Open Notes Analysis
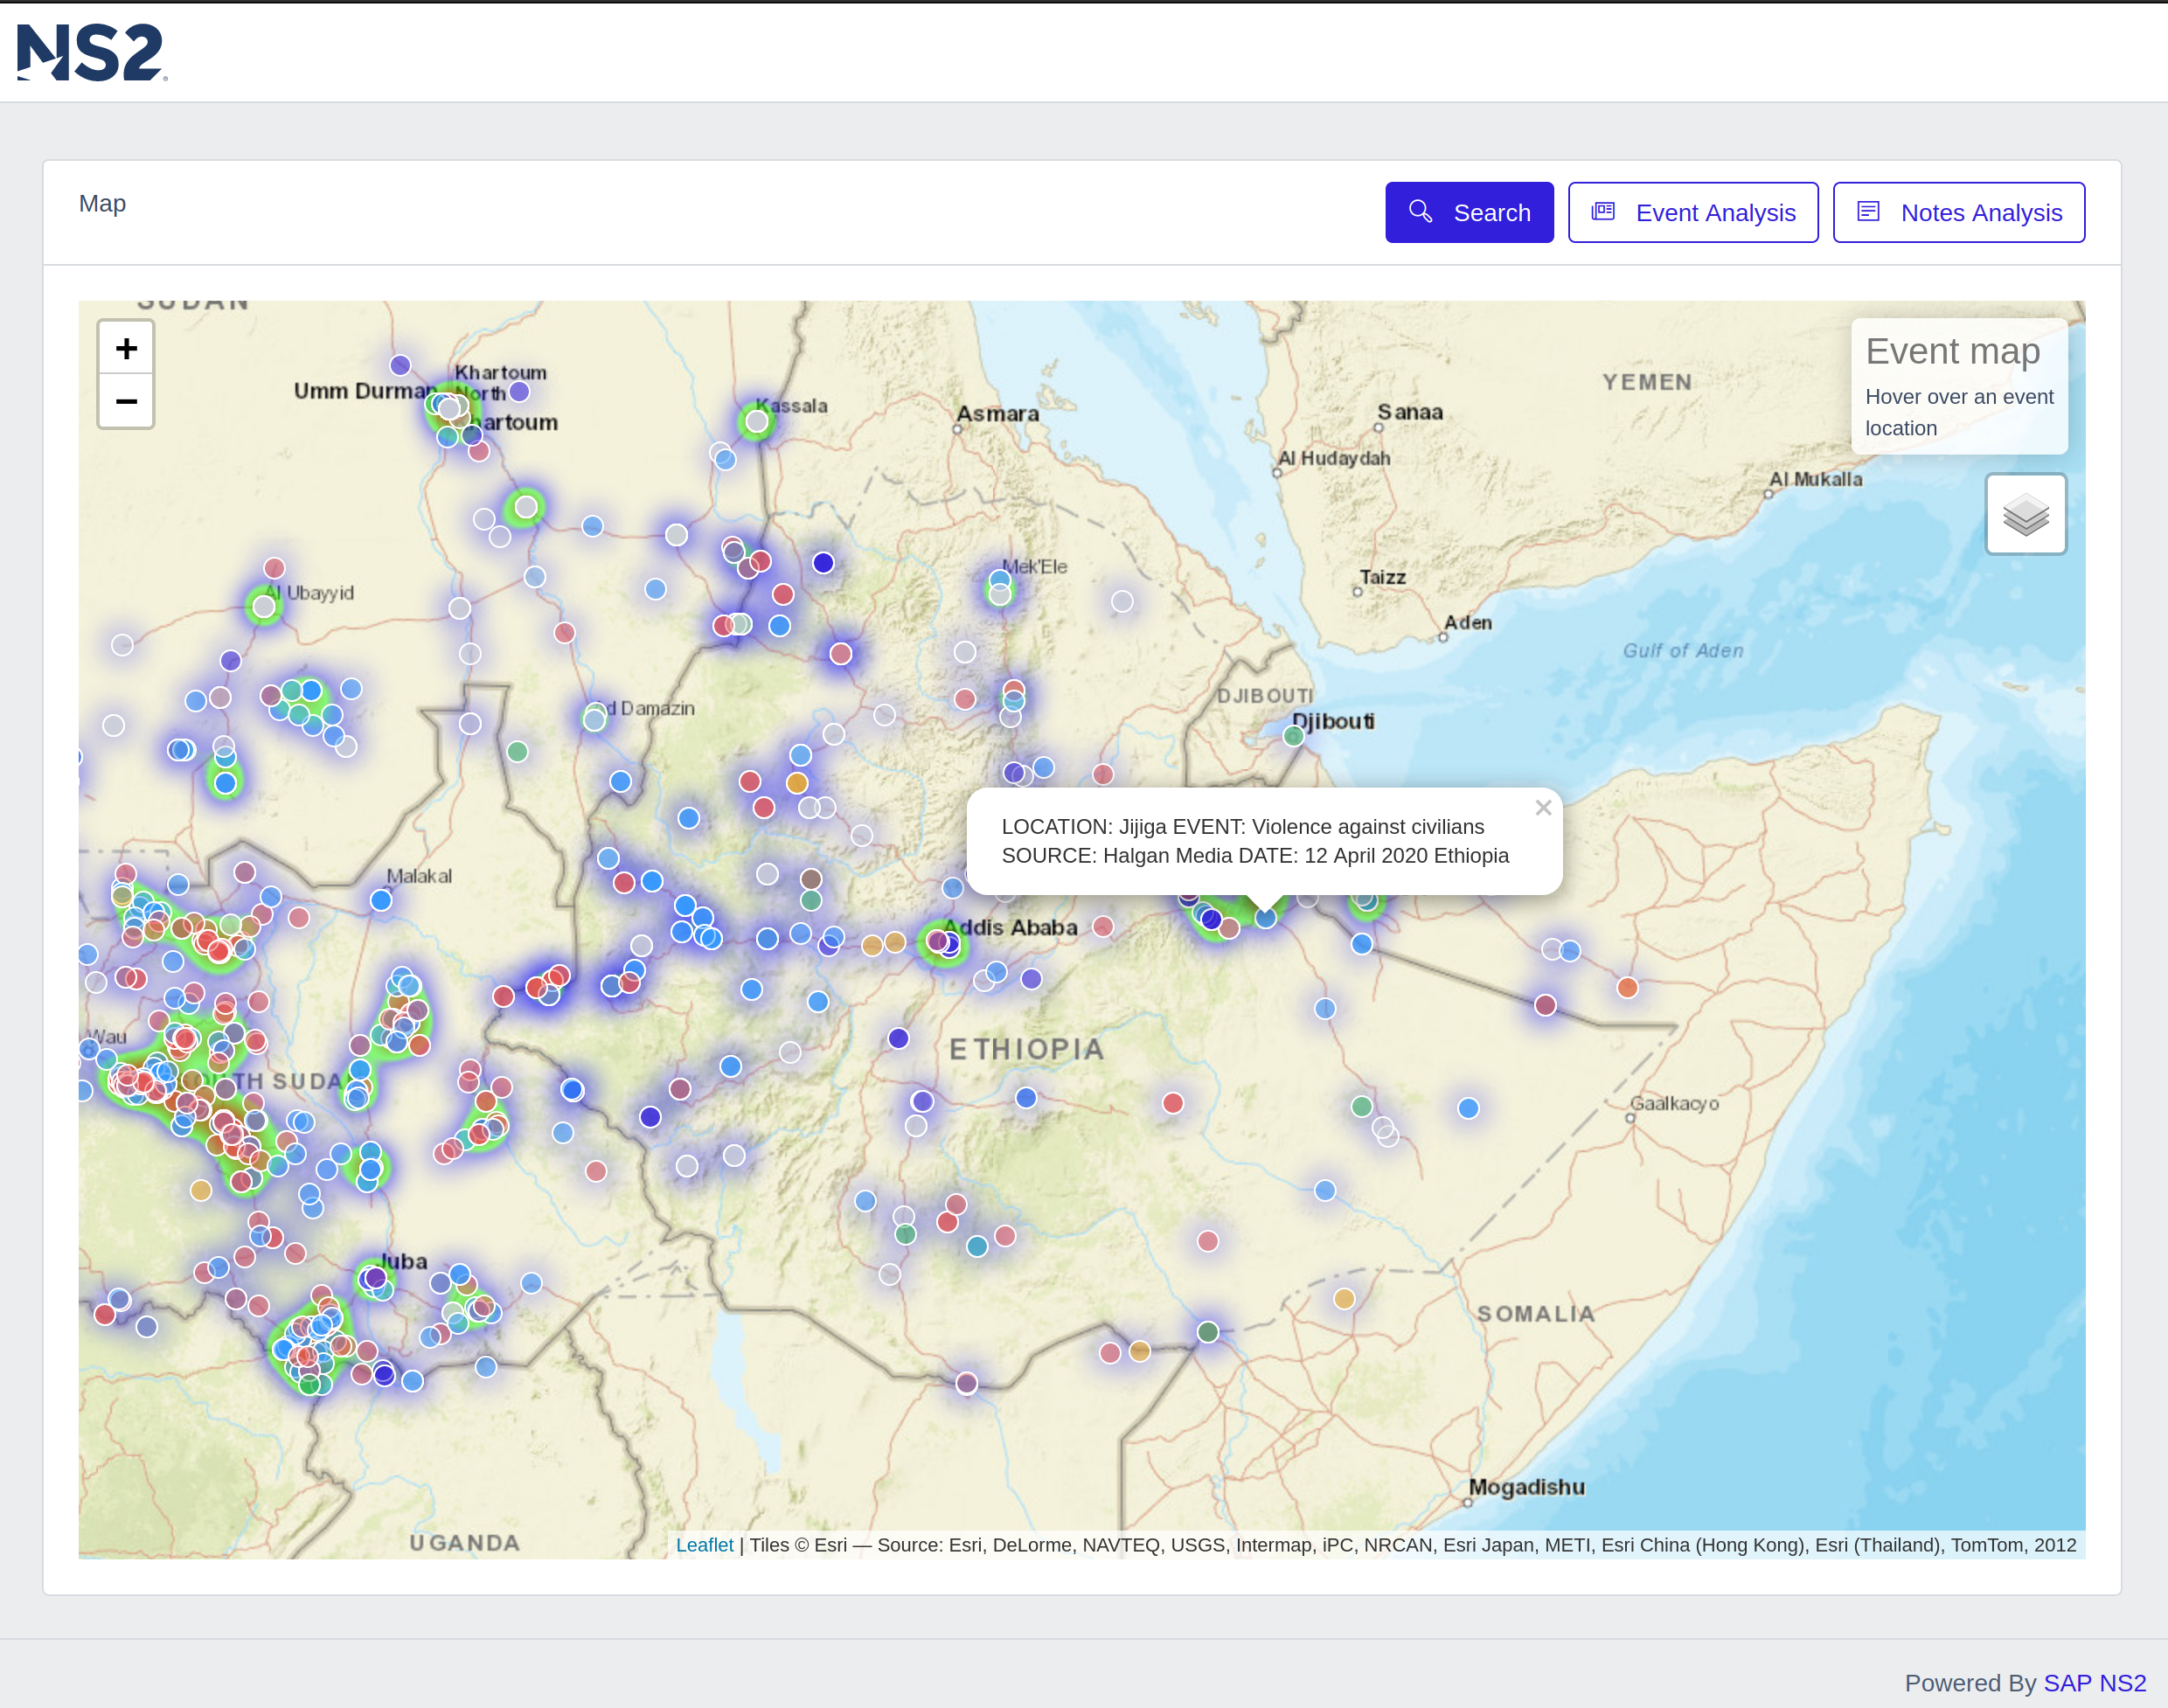 point(1958,212)
